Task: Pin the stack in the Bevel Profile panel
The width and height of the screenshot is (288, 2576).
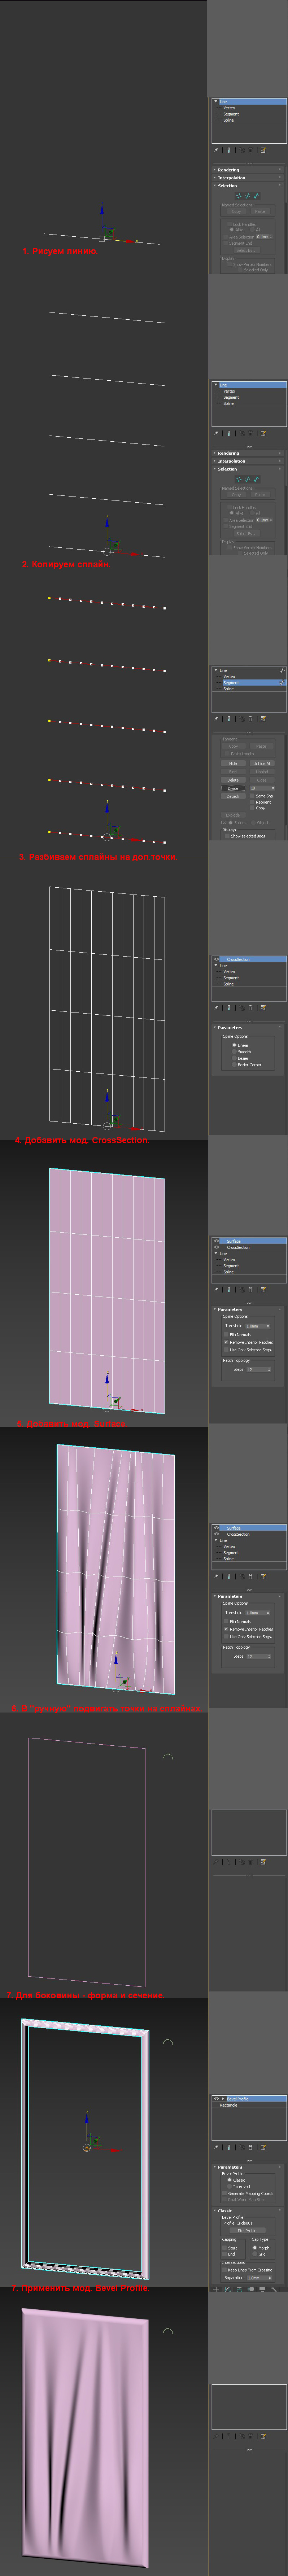Action: point(216,2147)
